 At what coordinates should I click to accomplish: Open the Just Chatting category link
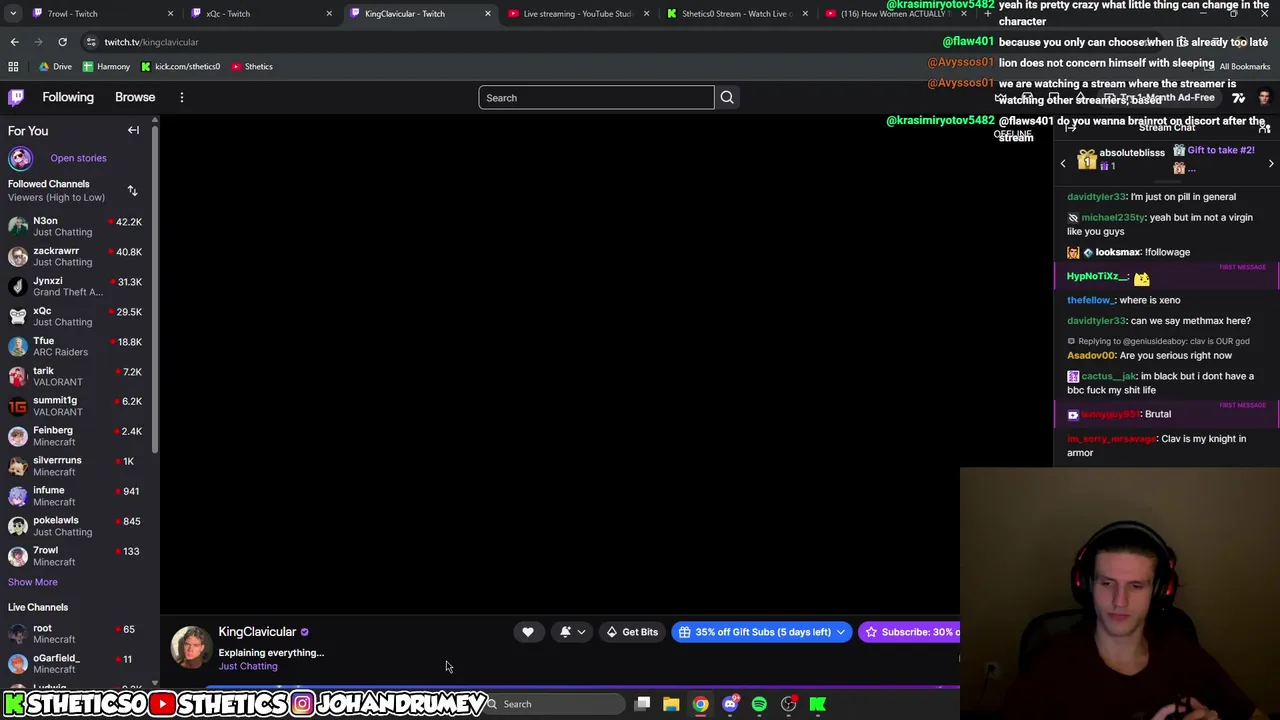click(x=248, y=666)
